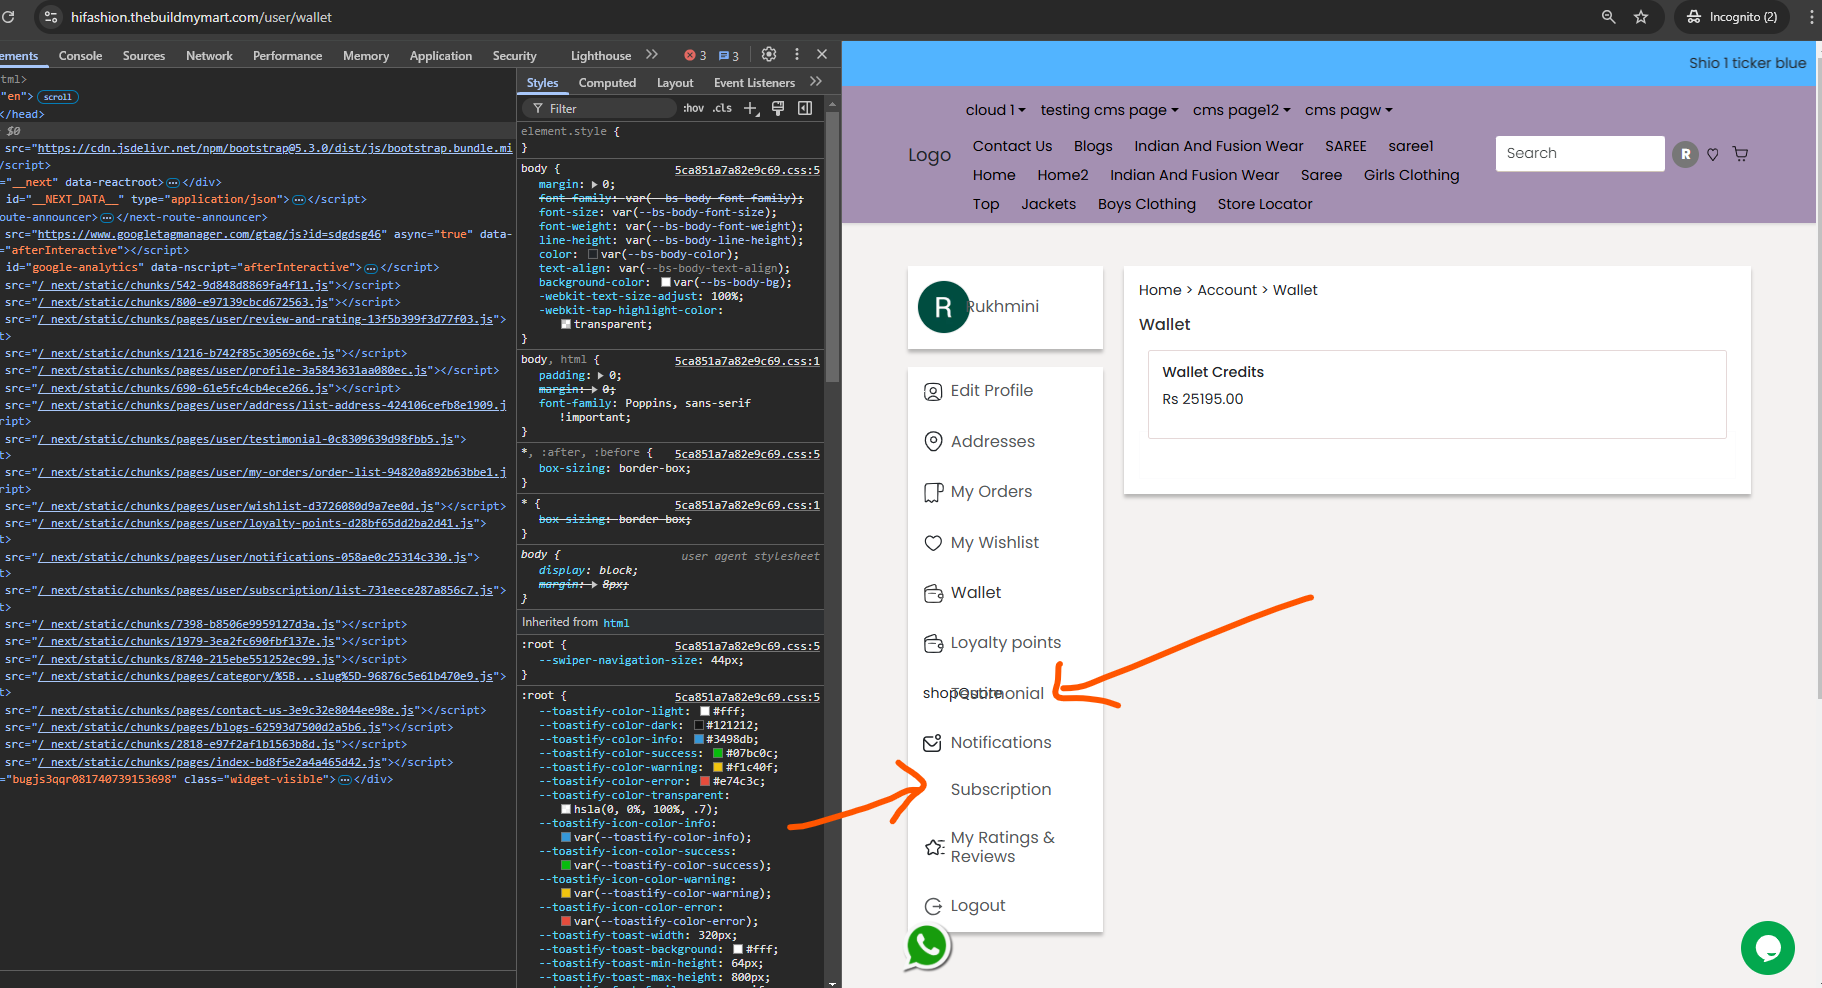Select the Computed styles tab

point(607,83)
